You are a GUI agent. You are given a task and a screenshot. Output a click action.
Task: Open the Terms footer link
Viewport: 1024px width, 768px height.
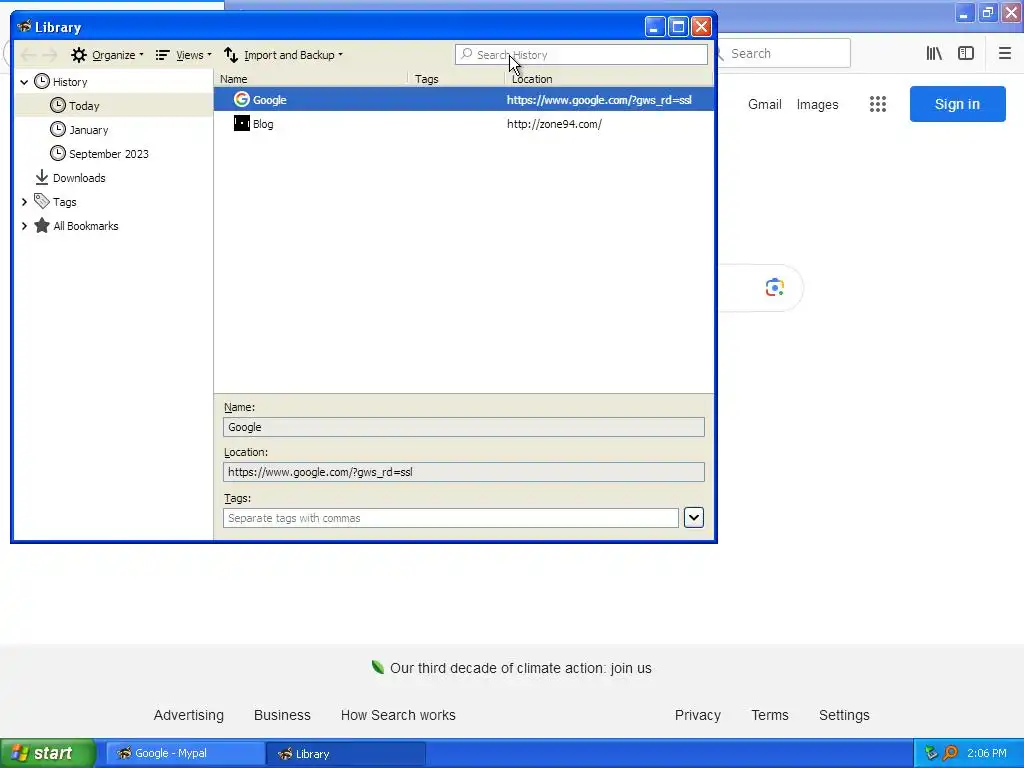(x=770, y=715)
